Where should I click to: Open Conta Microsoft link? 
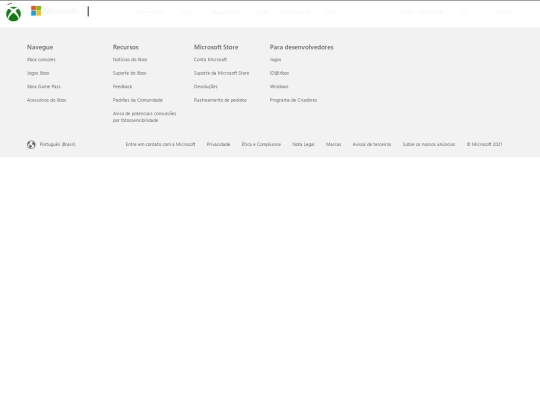click(210, 60)
